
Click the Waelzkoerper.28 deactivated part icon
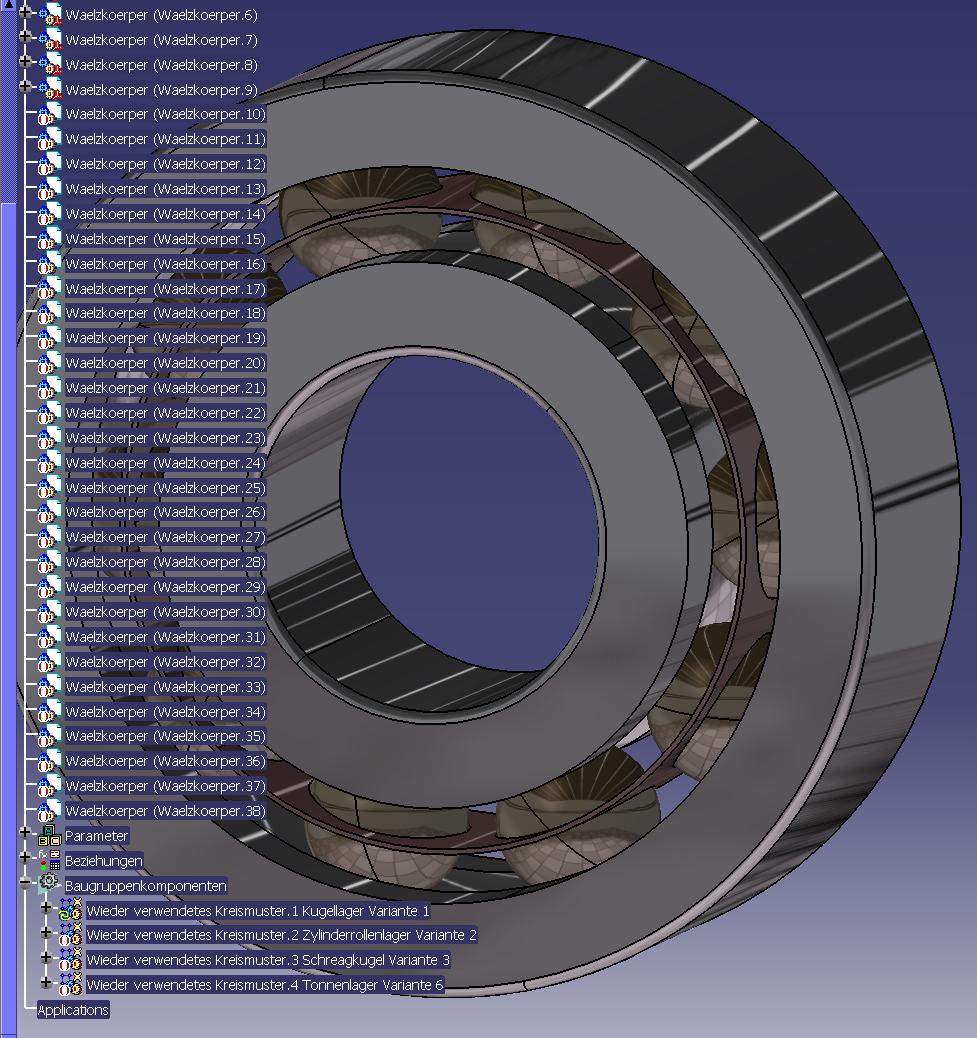tap(50, 562)
